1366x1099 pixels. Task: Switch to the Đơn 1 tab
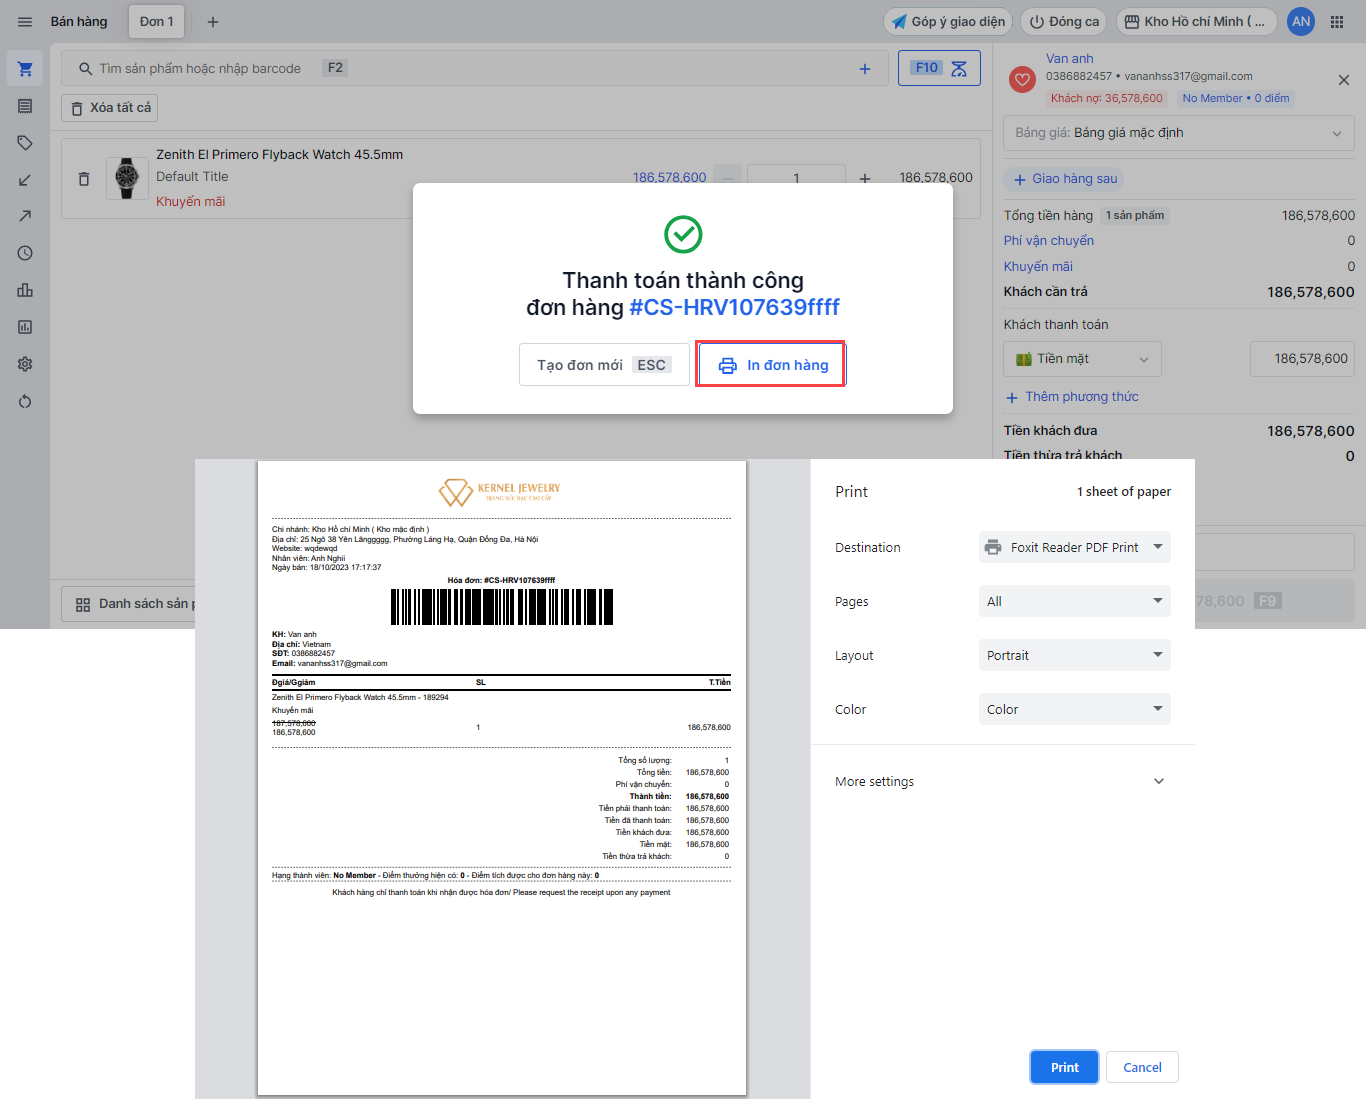pyautogui.click(x=157, y=22)
